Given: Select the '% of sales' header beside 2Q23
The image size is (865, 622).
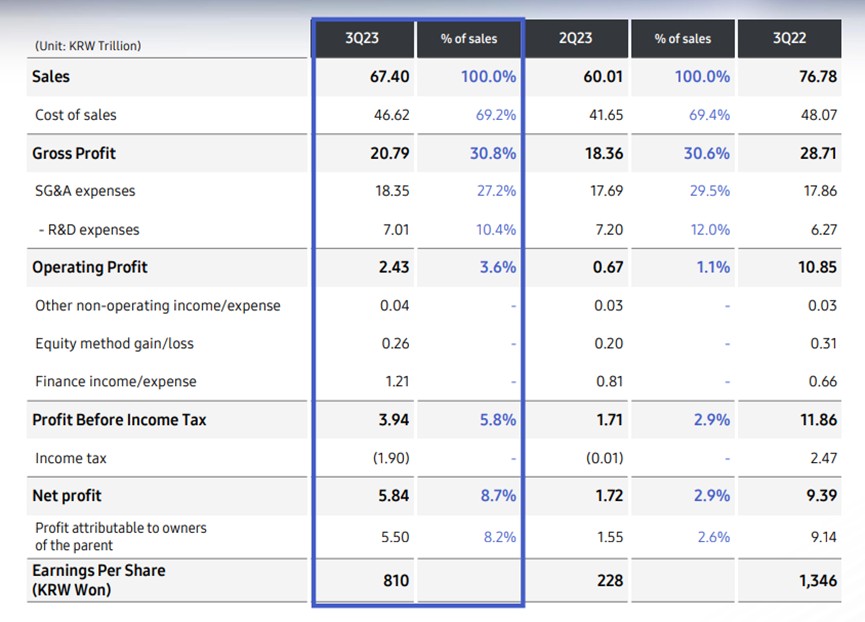Looking at the screenshot, I should (682, 38).
